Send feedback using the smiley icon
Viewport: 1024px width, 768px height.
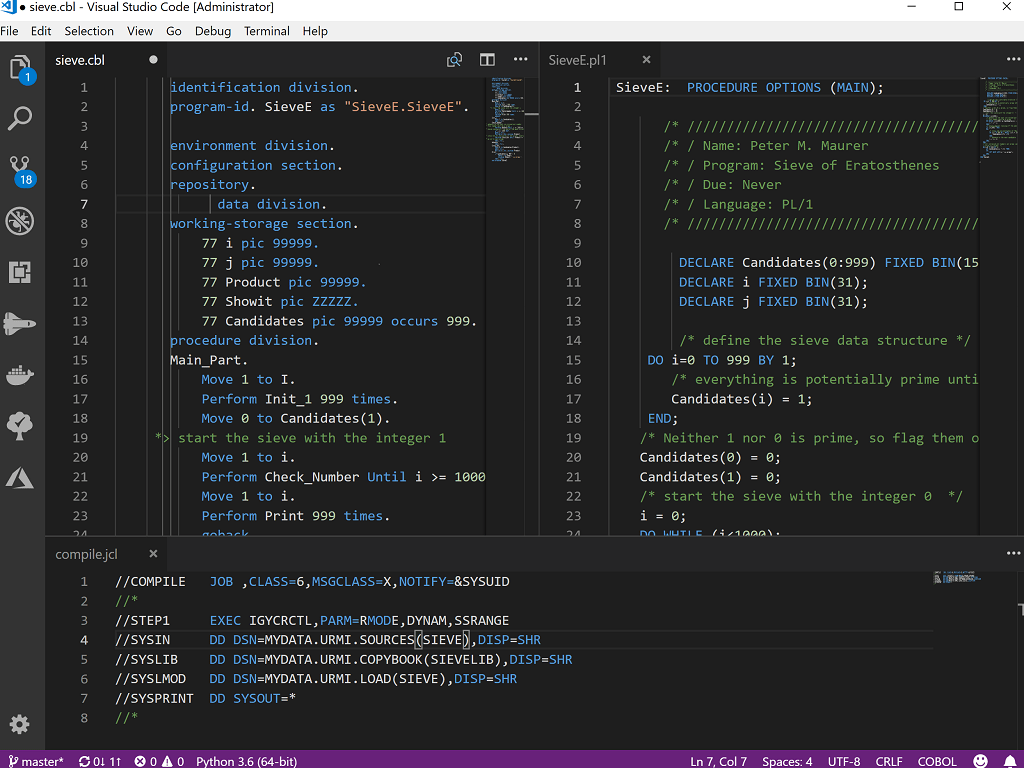pos(981,761)
